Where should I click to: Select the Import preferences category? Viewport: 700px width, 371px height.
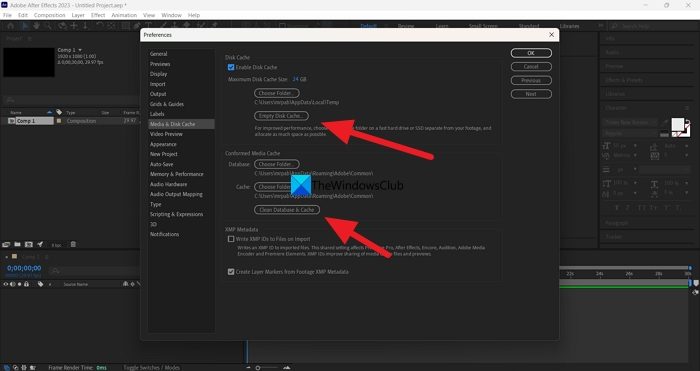coord(158,84)
